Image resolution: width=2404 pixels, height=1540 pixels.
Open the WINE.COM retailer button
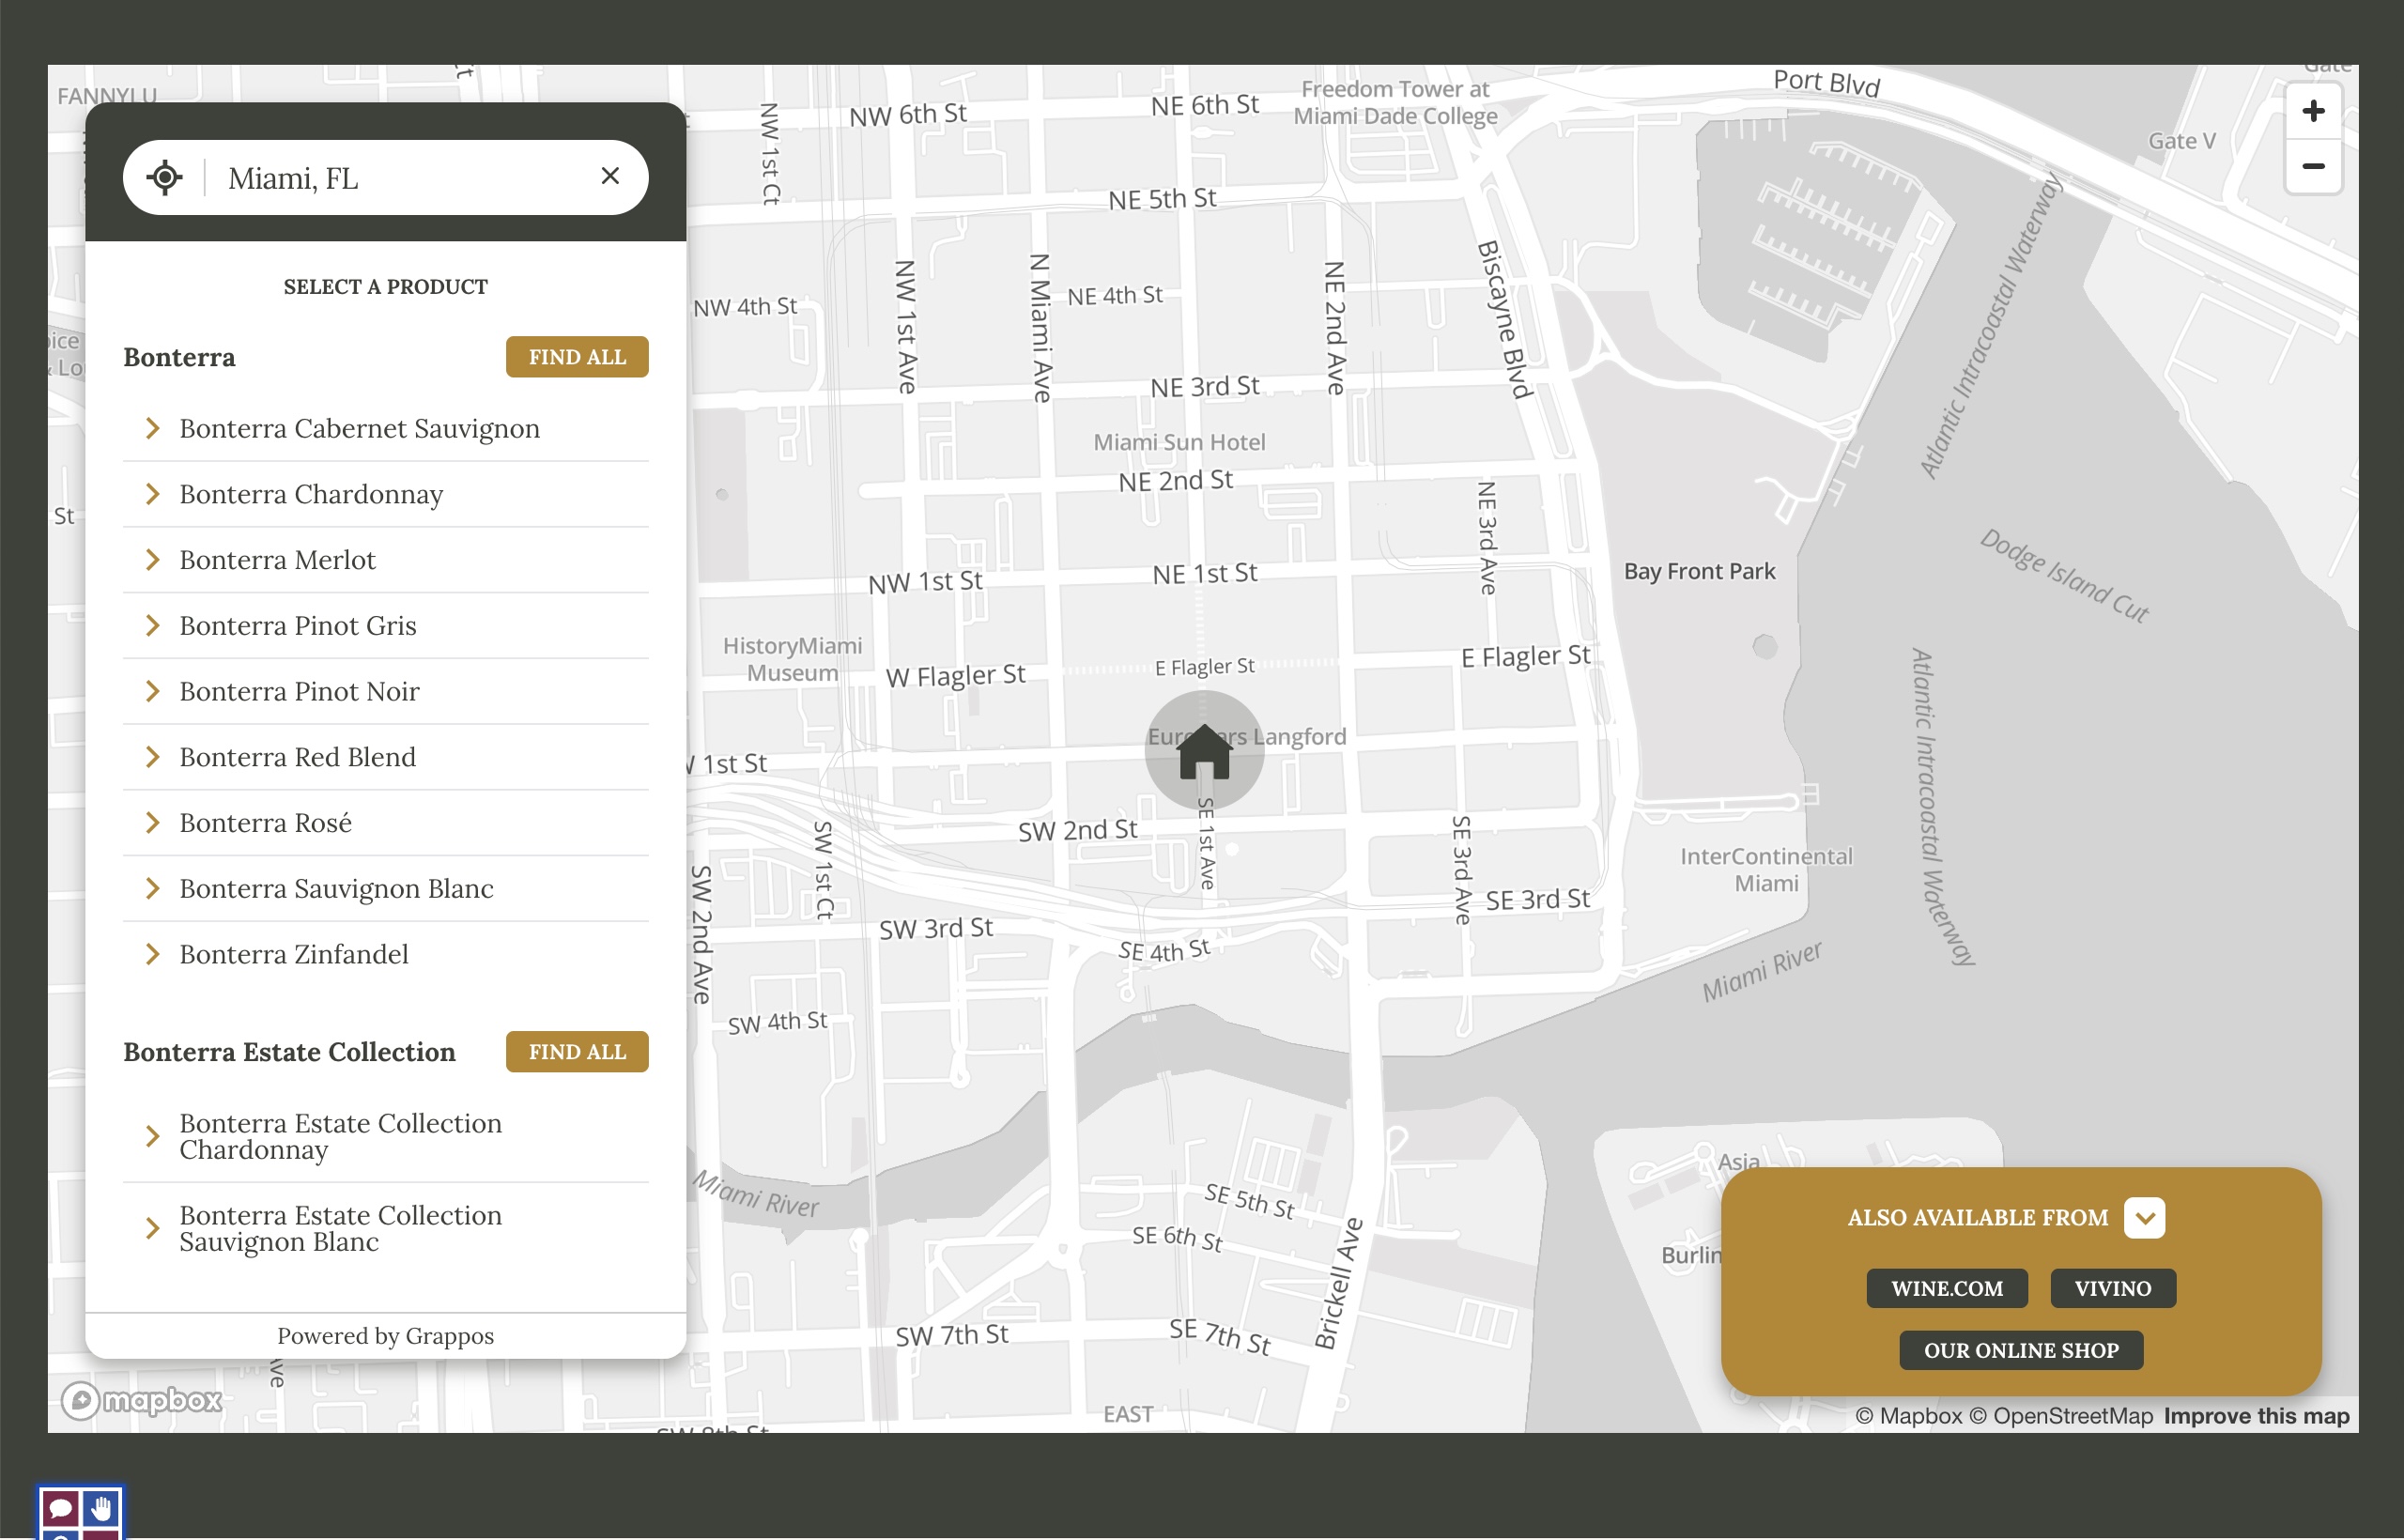1946,1288
